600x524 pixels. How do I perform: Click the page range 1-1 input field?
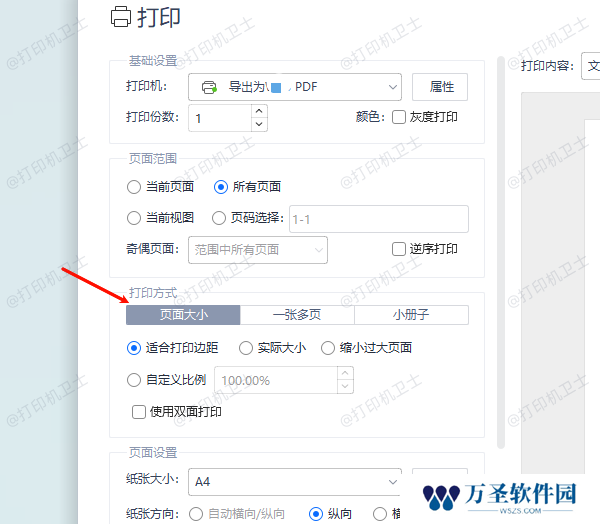[x=379, y=219]
